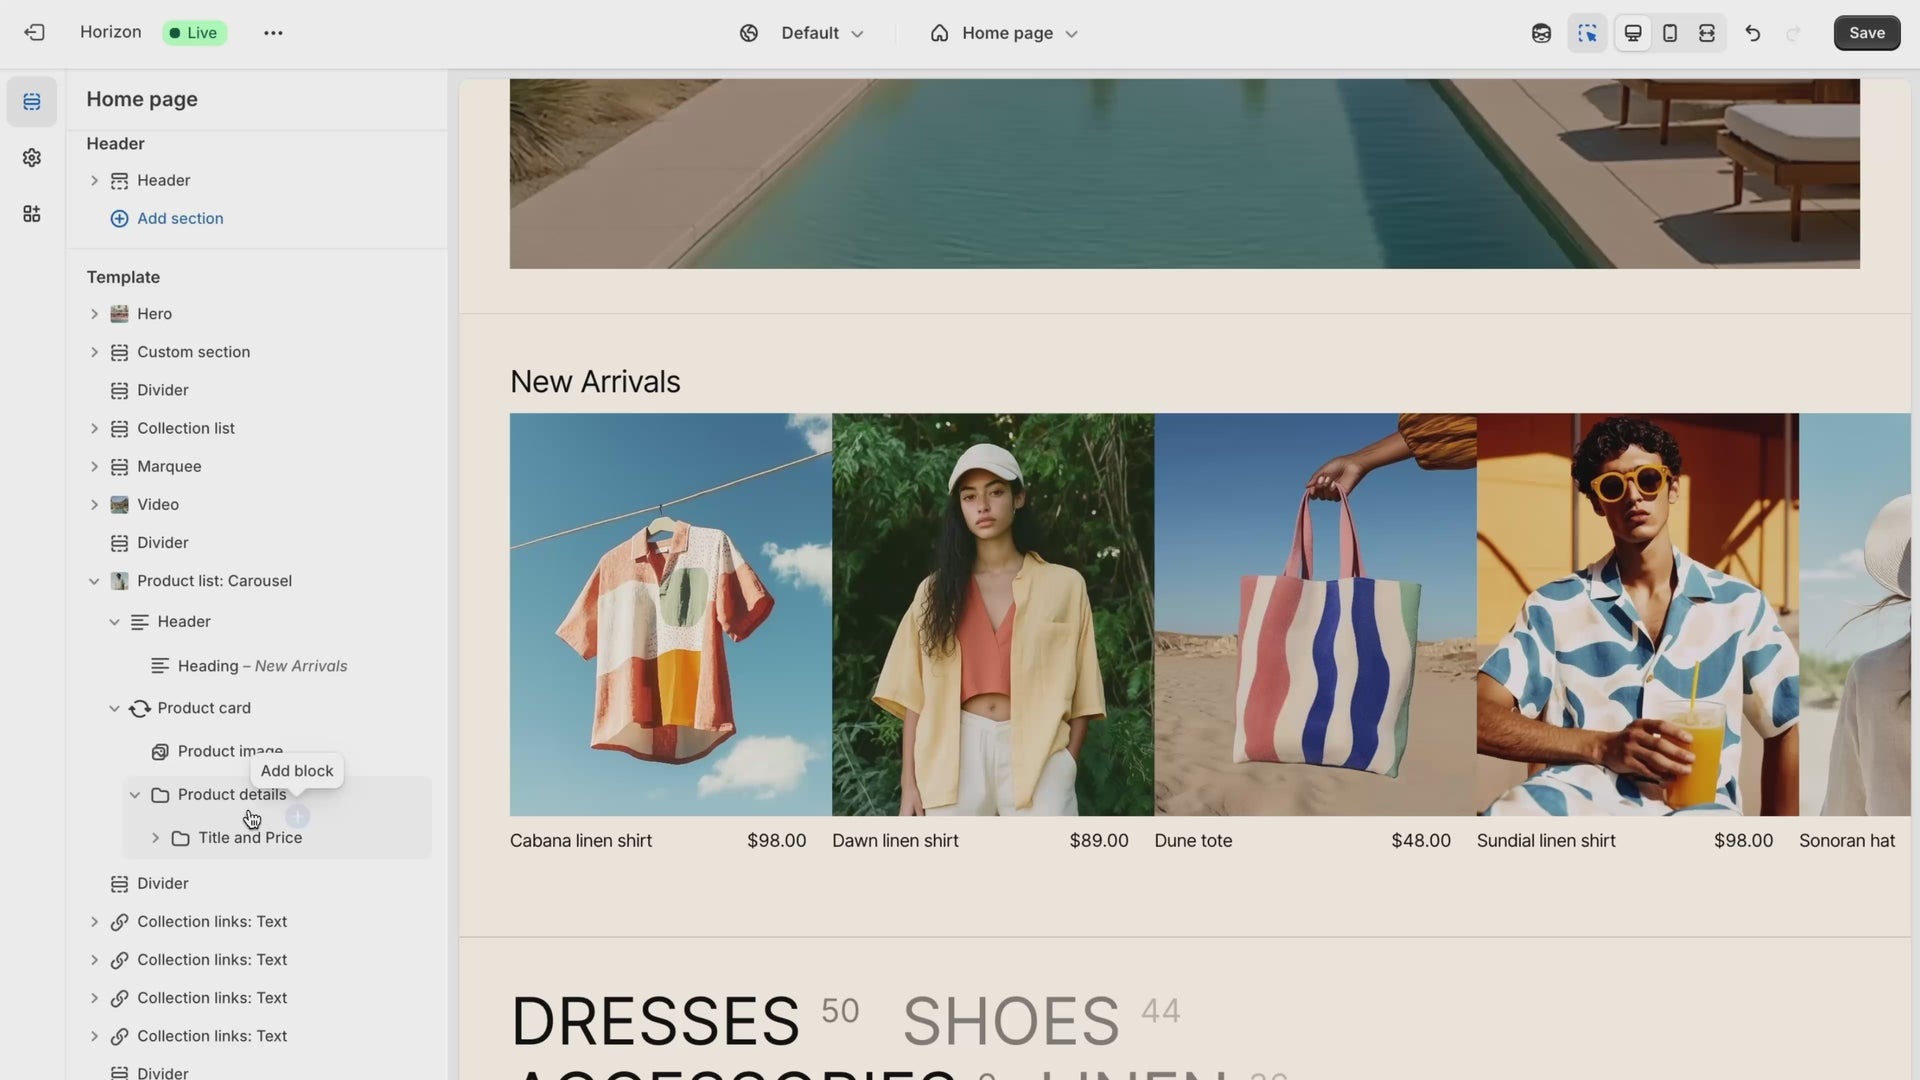This screenshot has height=1080, width=1920.
Task: Click the Cabana linen shirt product image
Action: [x=670, y=615]
